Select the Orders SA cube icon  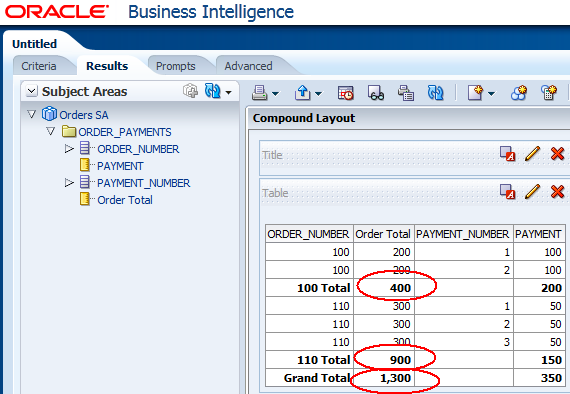coord(49,114)
